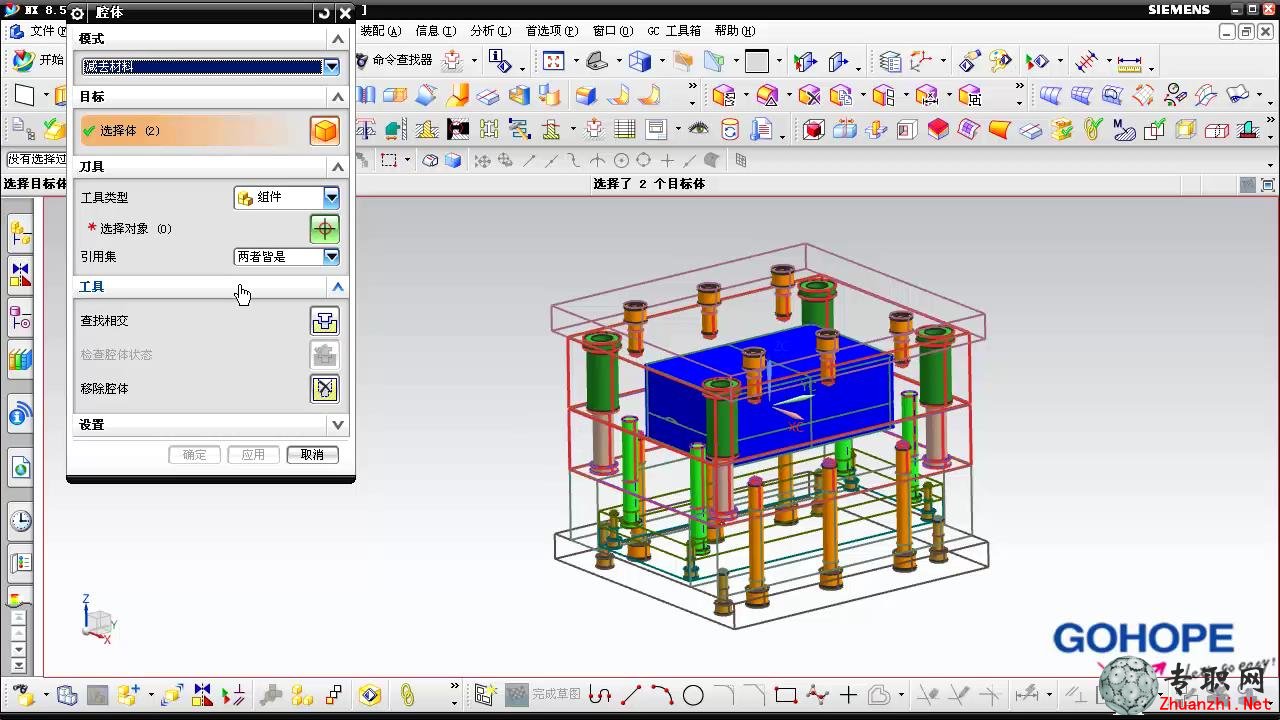Click the Start (开始) button
The image size is (1280, 720).
tap(38, 60)
